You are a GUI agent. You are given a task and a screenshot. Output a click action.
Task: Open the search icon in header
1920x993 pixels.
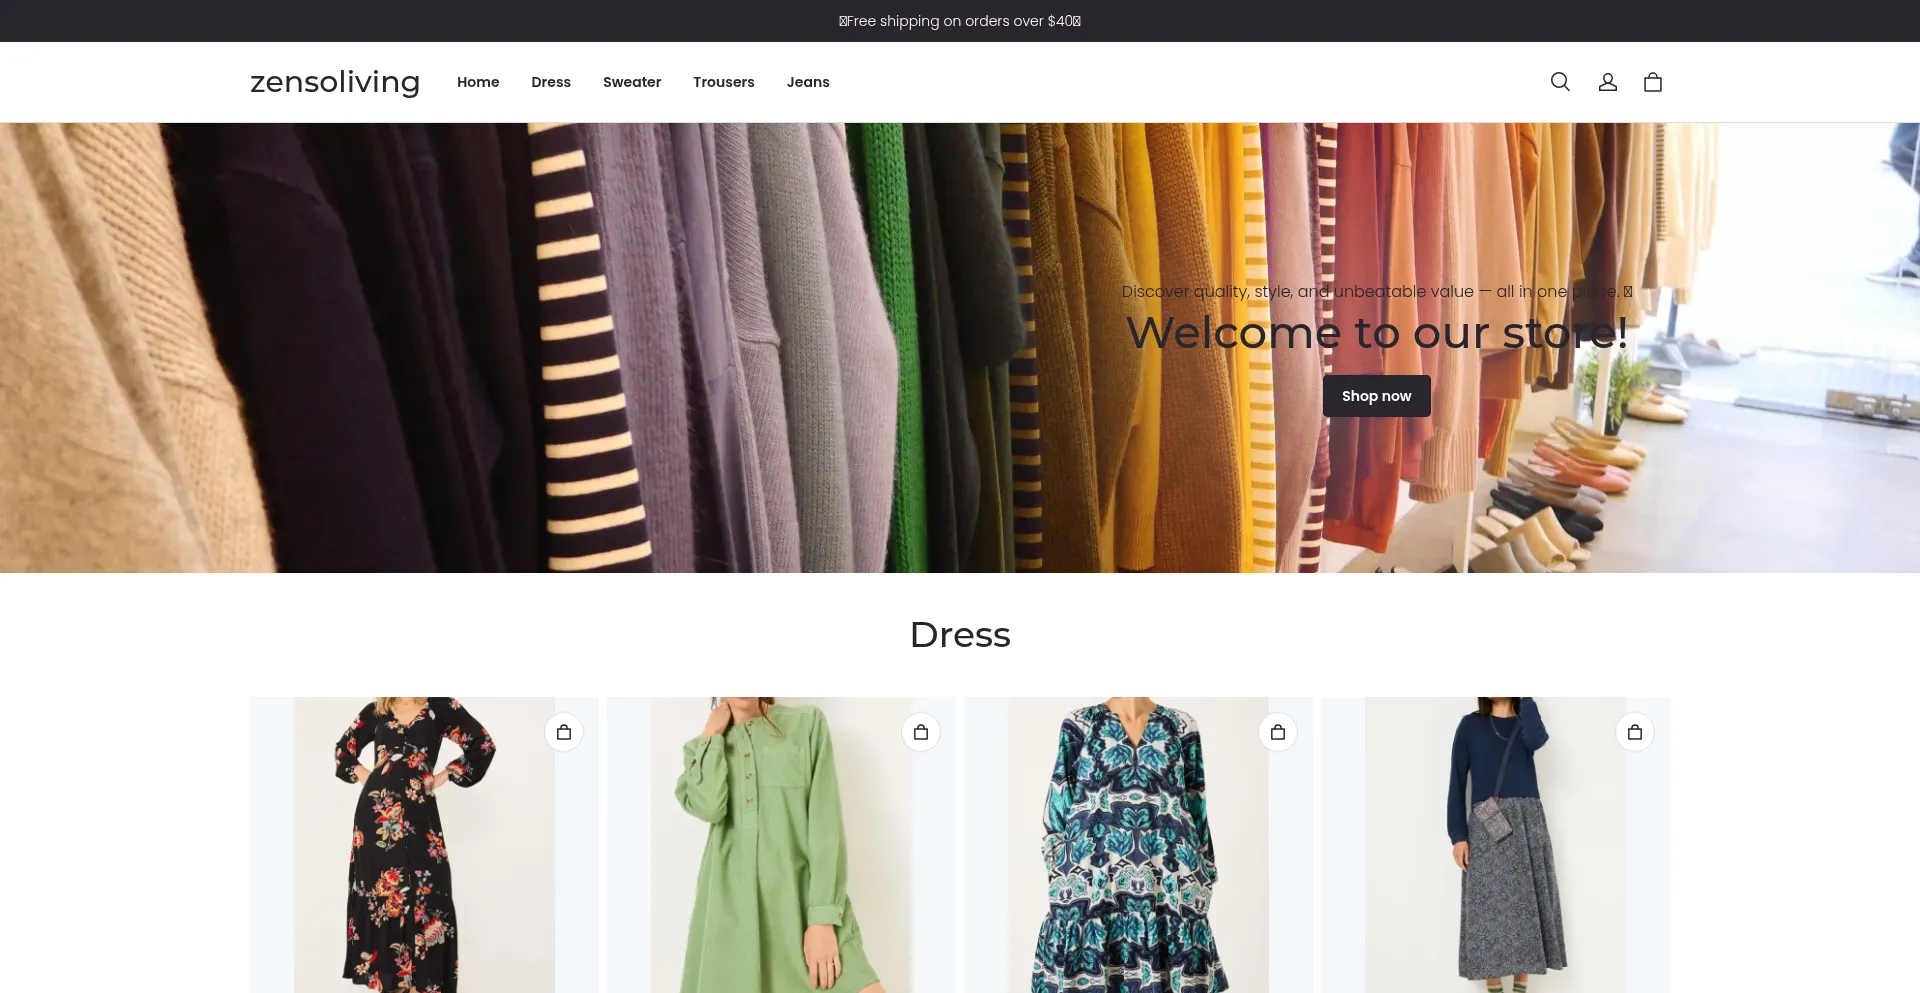(x=1560, y=82)
